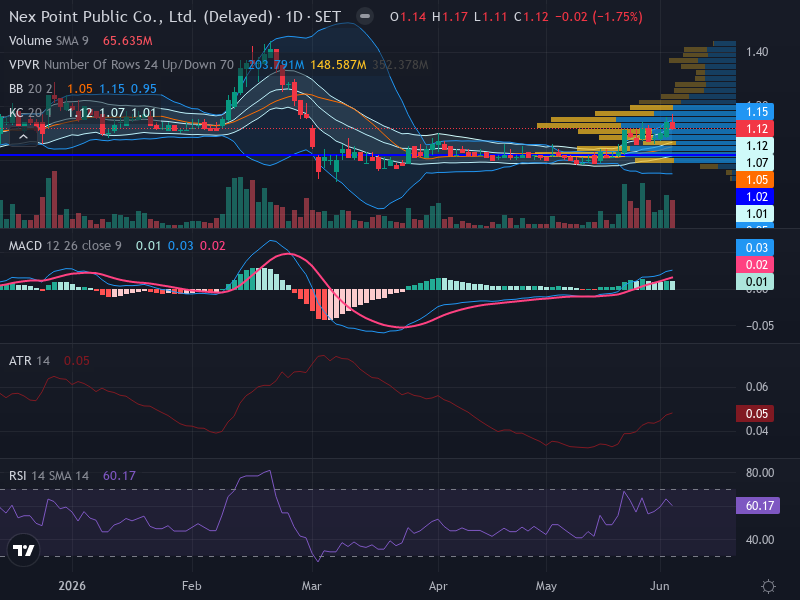The width and height of the screenshot is (800, 600).
Task: Click the 40.00 RSI axis value
Action: tap(760, 539)
